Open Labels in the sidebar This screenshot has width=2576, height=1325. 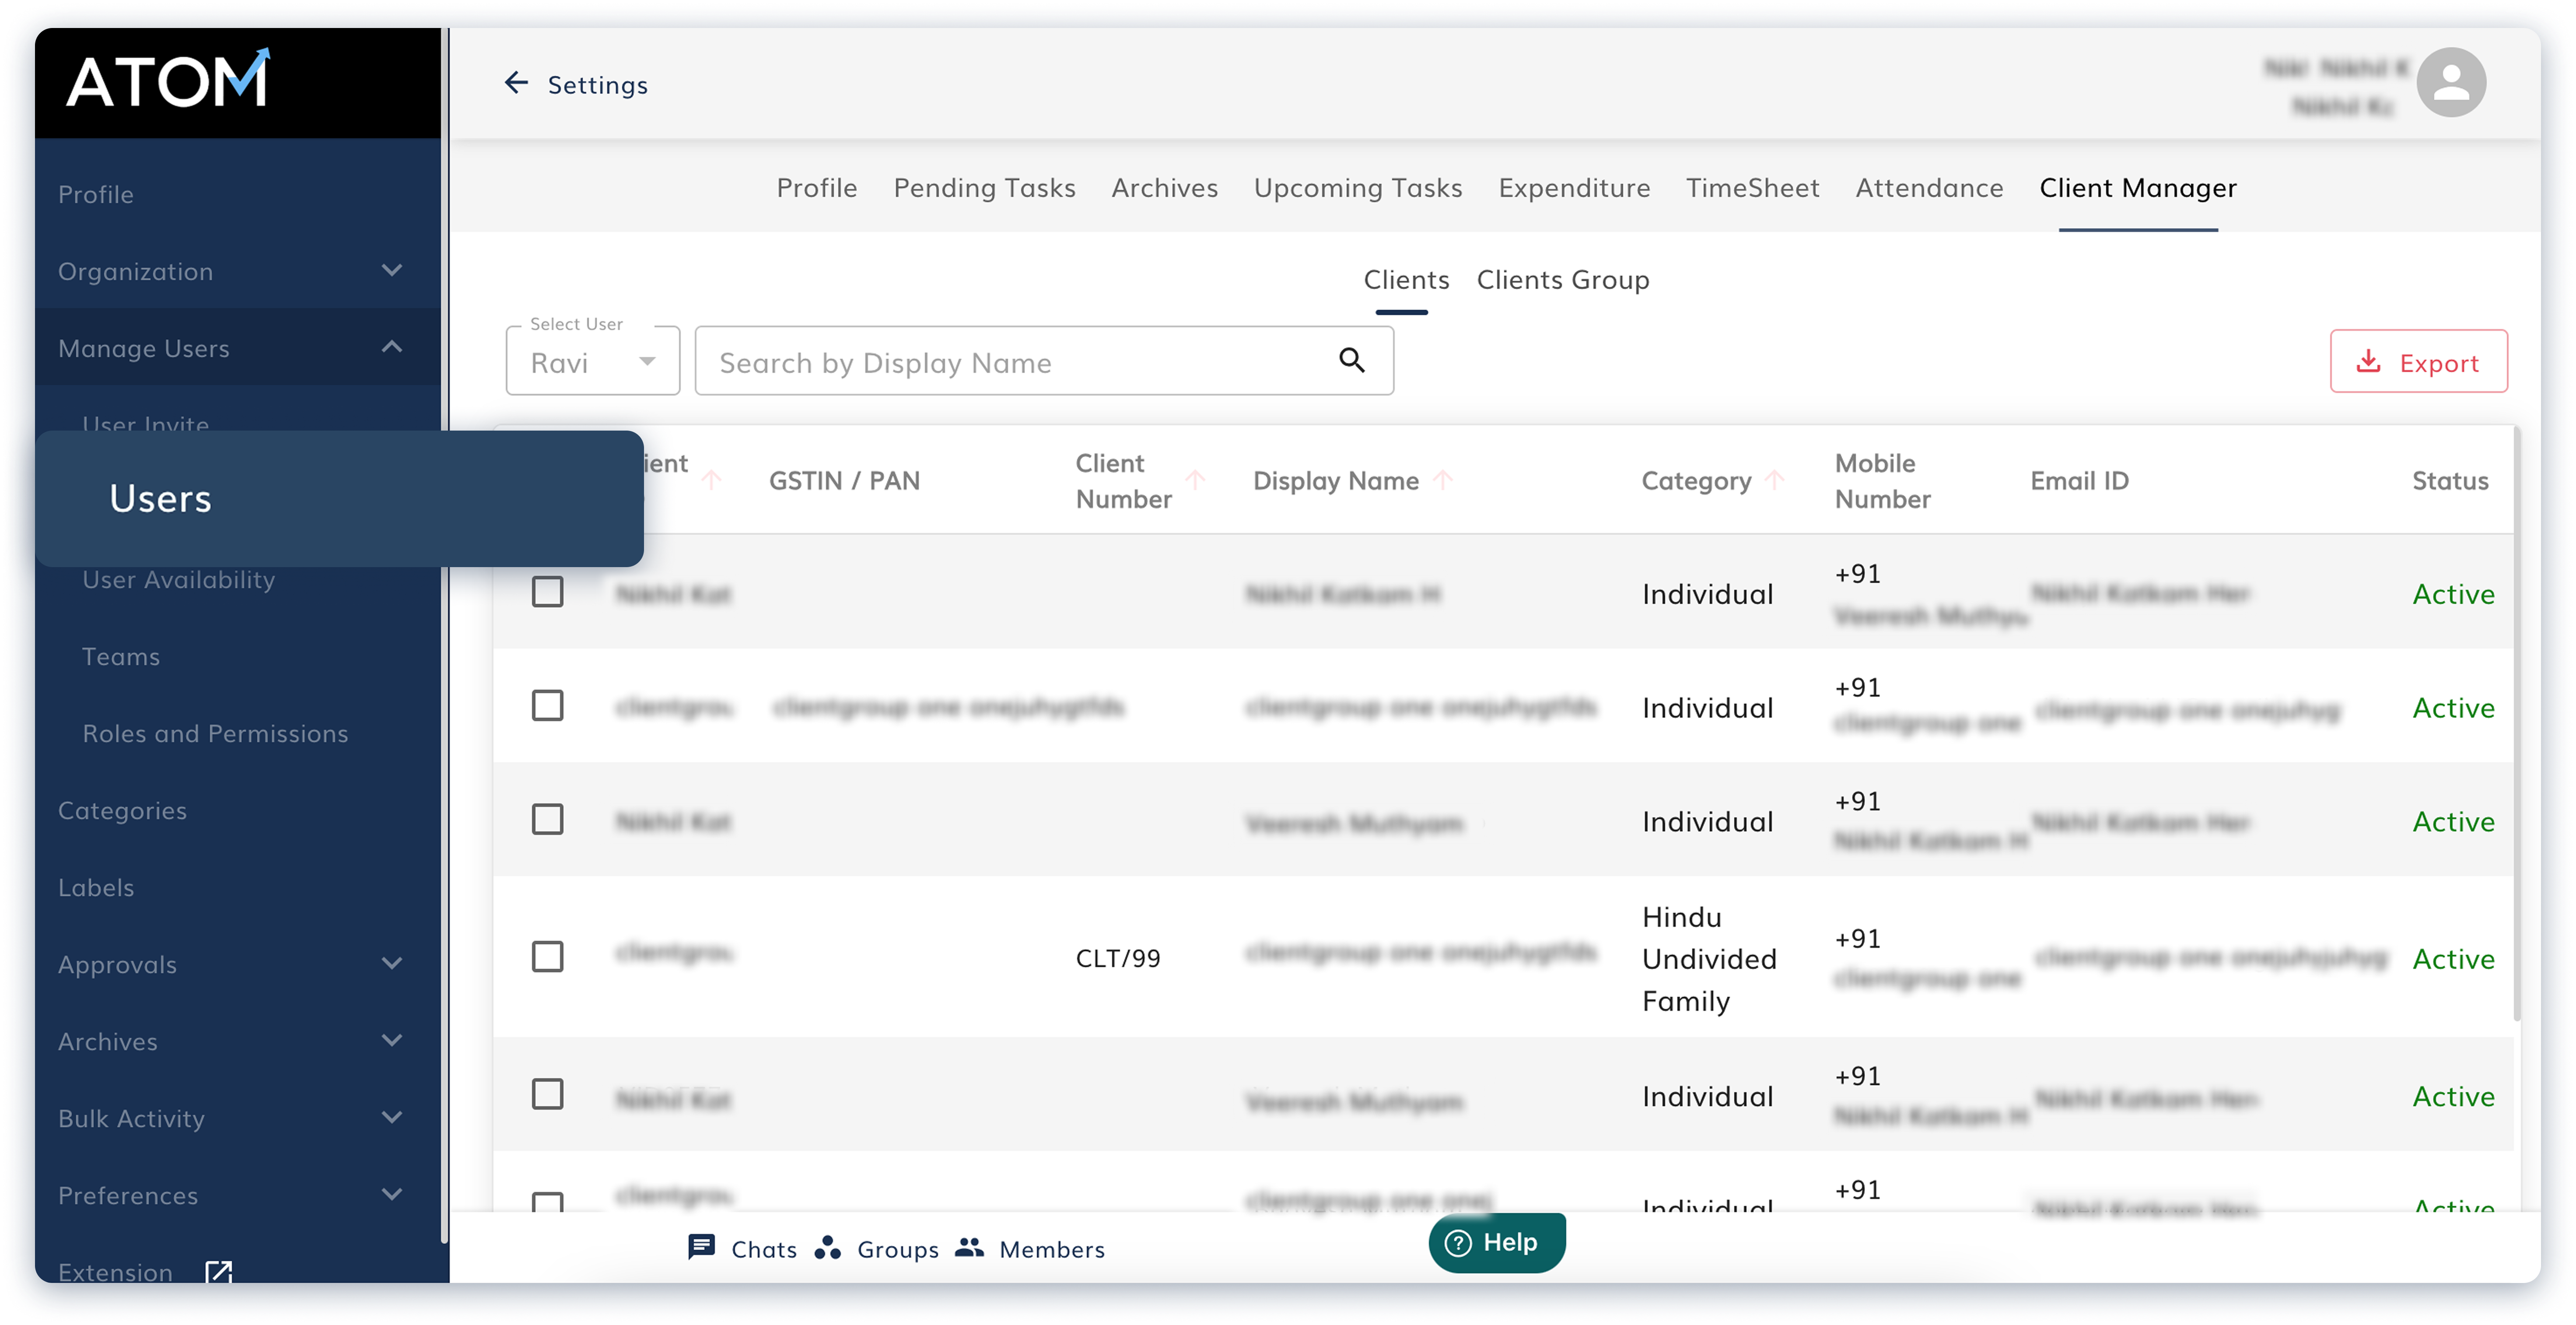click(x=96, y=887)
